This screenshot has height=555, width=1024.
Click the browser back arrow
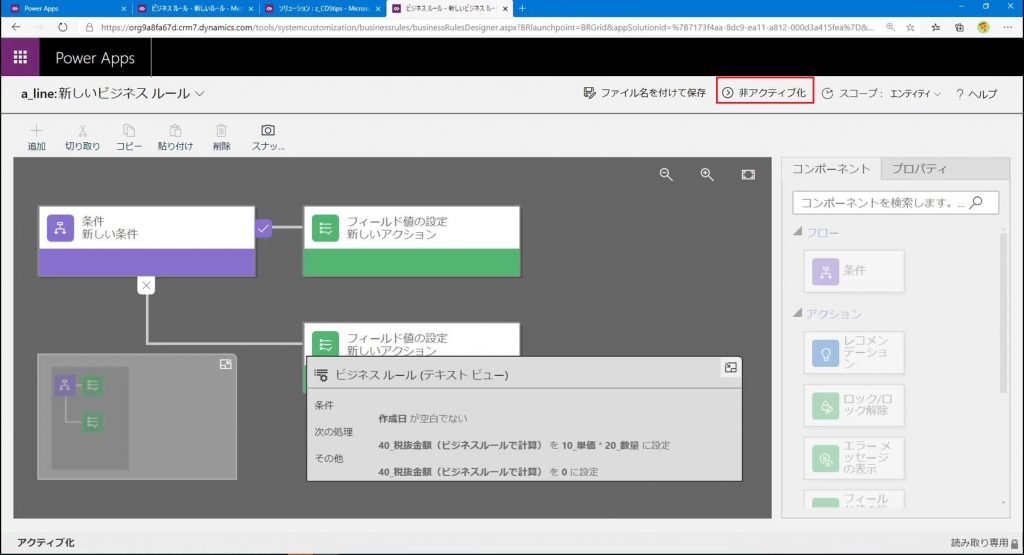pos(16,27)
